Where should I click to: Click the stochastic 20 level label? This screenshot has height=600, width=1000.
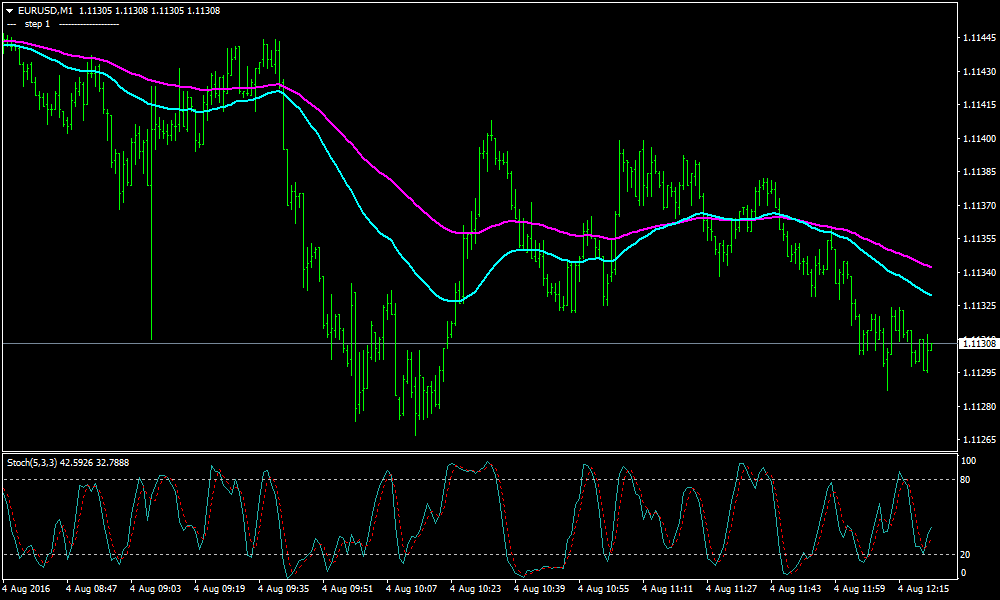tap(967, 554)
